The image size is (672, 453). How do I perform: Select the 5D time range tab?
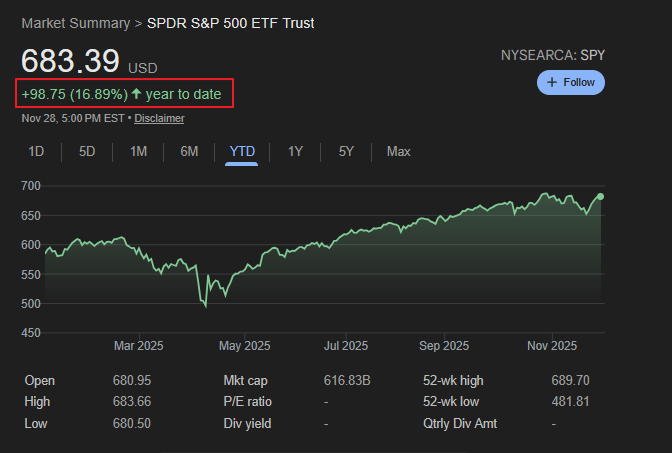87,151
